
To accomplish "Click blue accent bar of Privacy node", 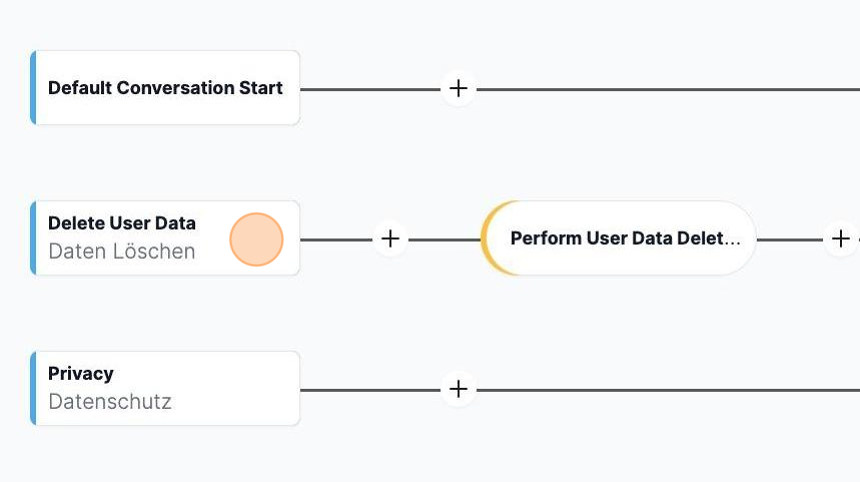I will click(x=33, y=389).
